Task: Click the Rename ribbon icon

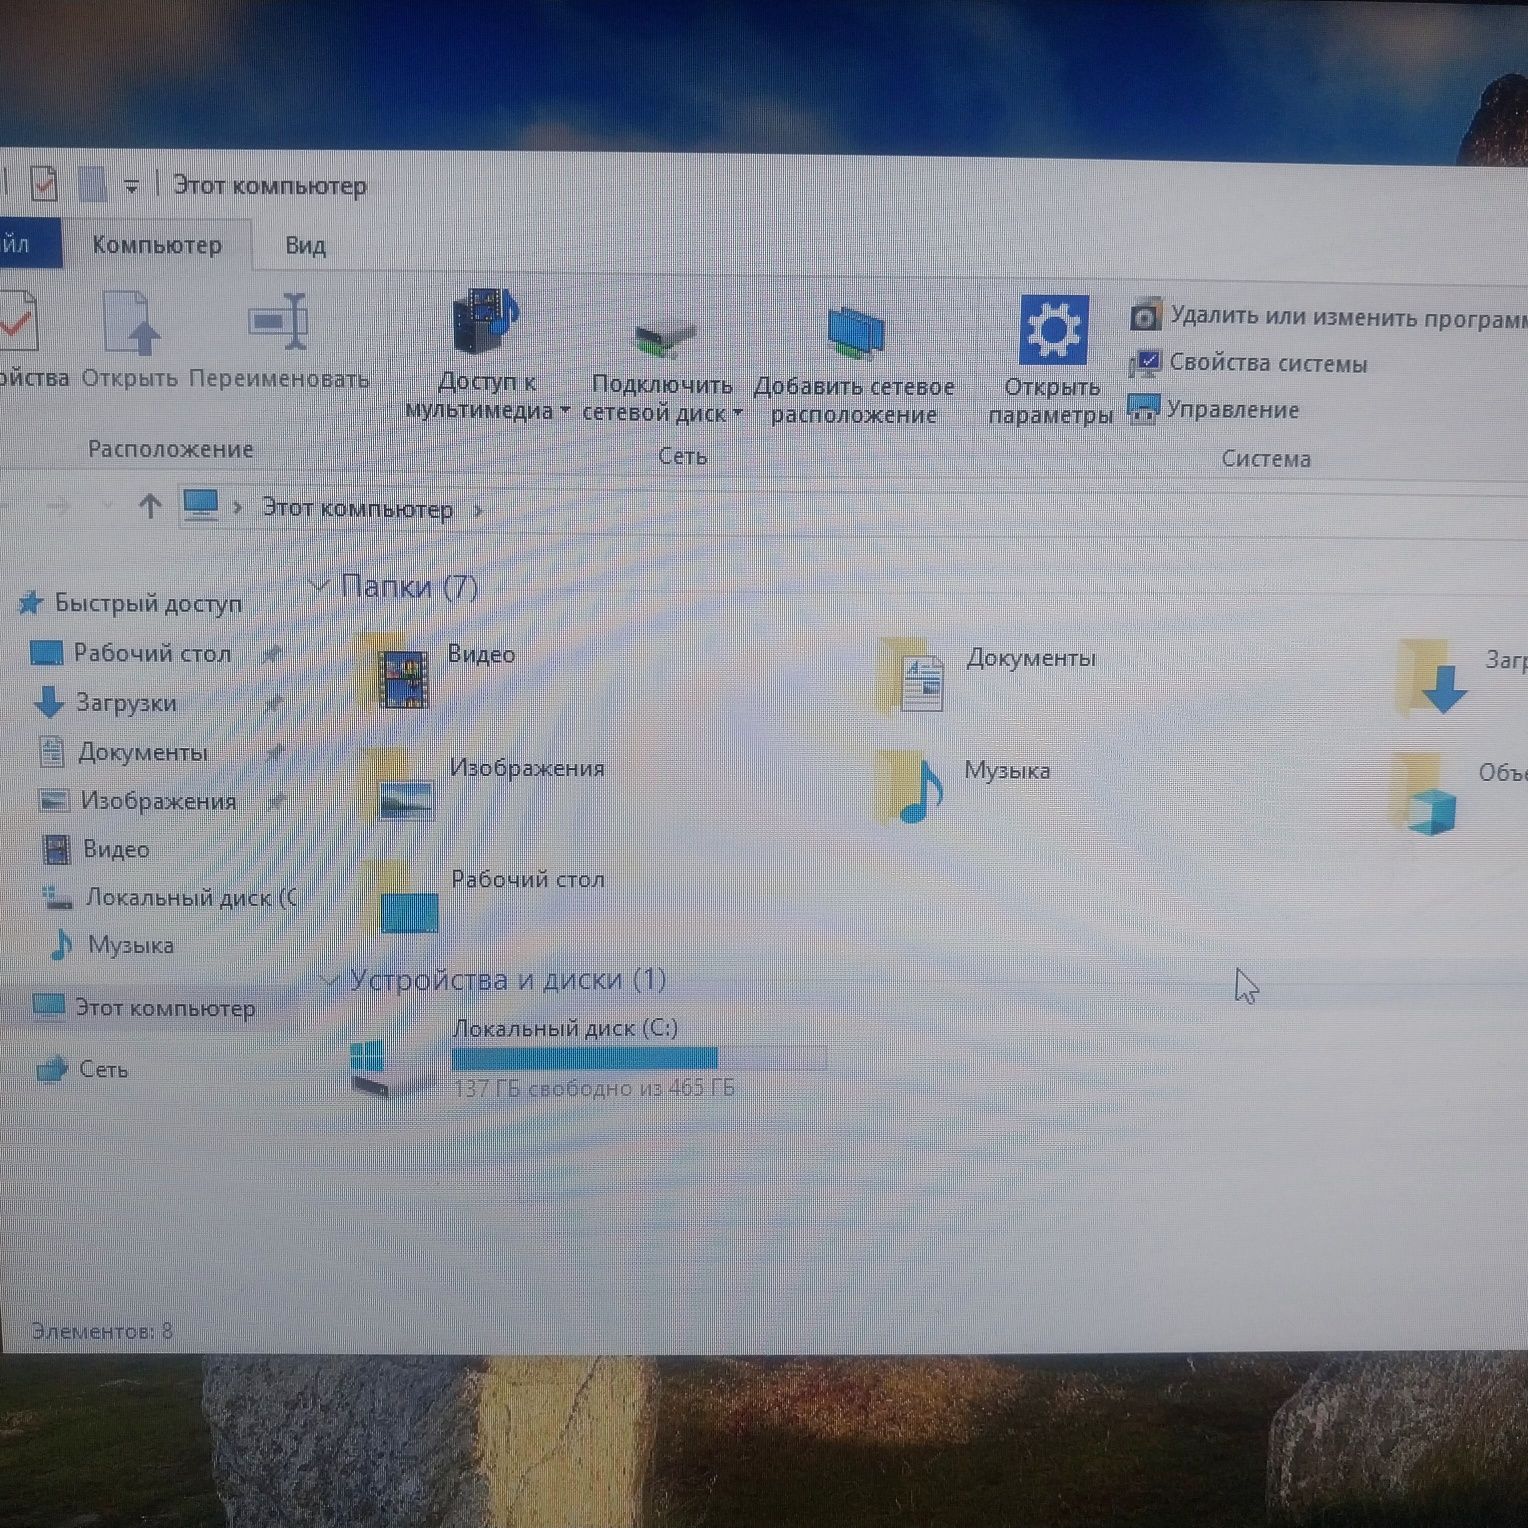Action: 278,321
